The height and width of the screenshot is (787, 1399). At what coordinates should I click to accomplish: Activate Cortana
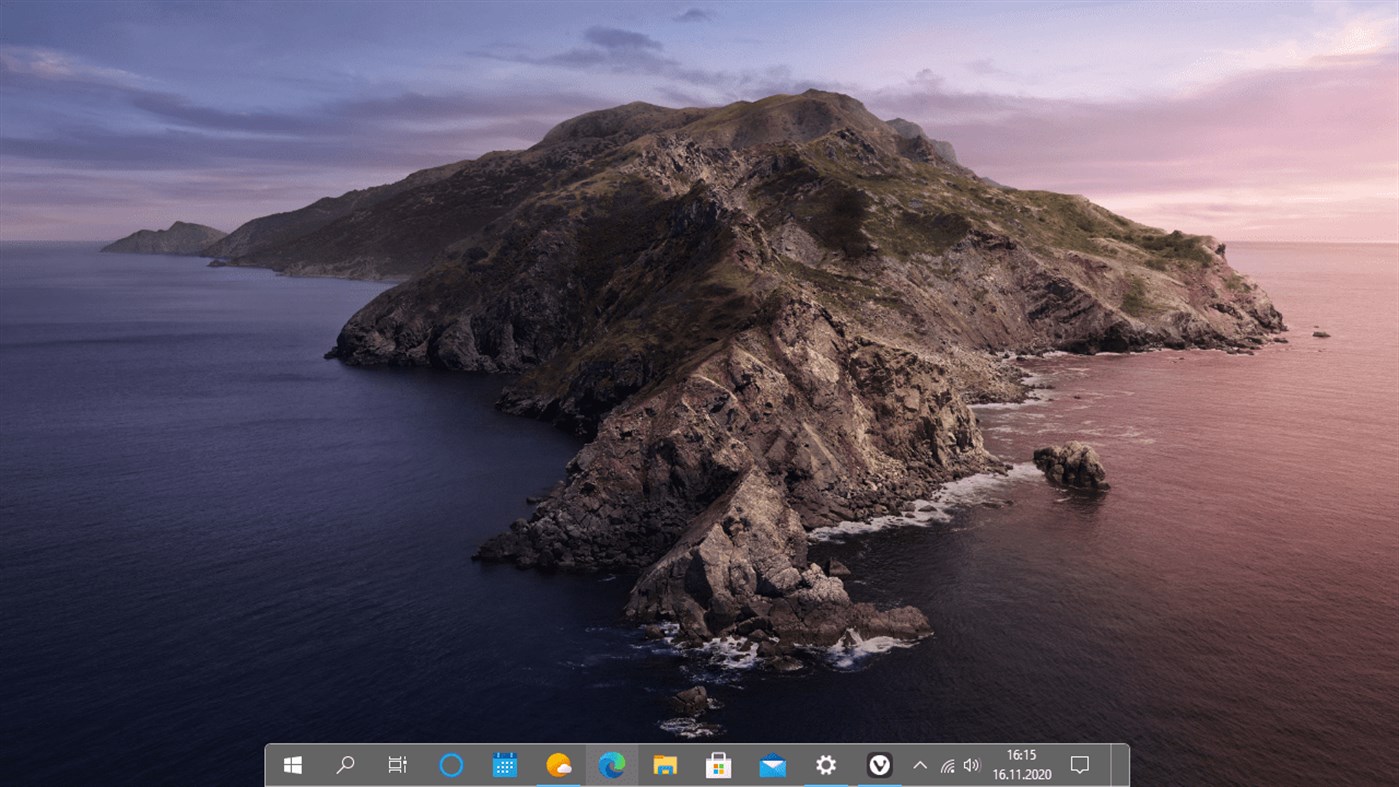tap(451, 765)
